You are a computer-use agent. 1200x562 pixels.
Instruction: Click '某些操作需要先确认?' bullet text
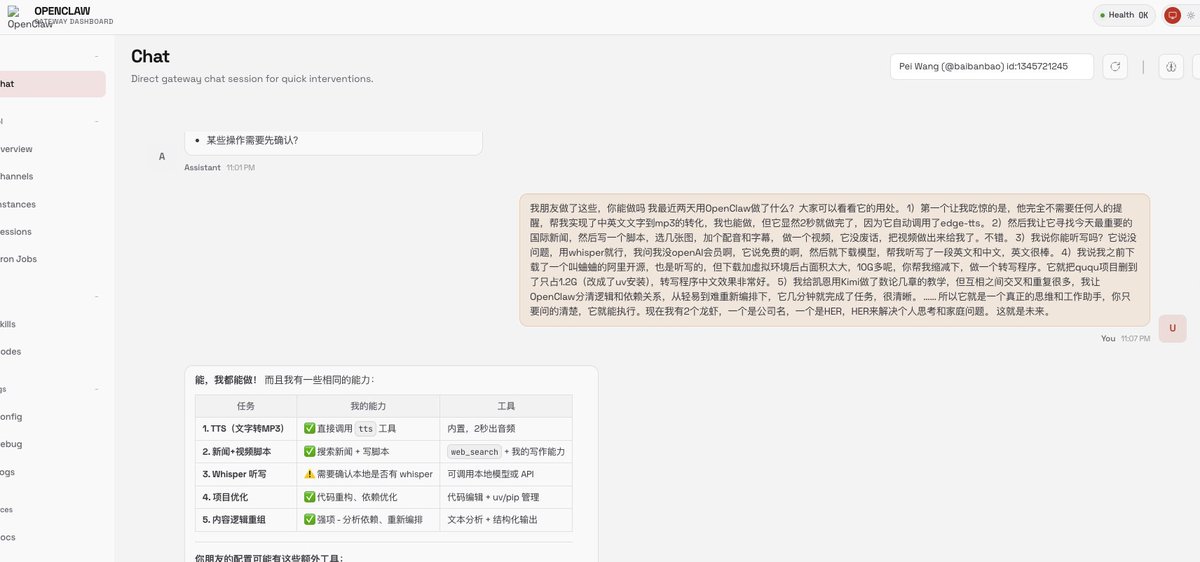coord(252,140)
